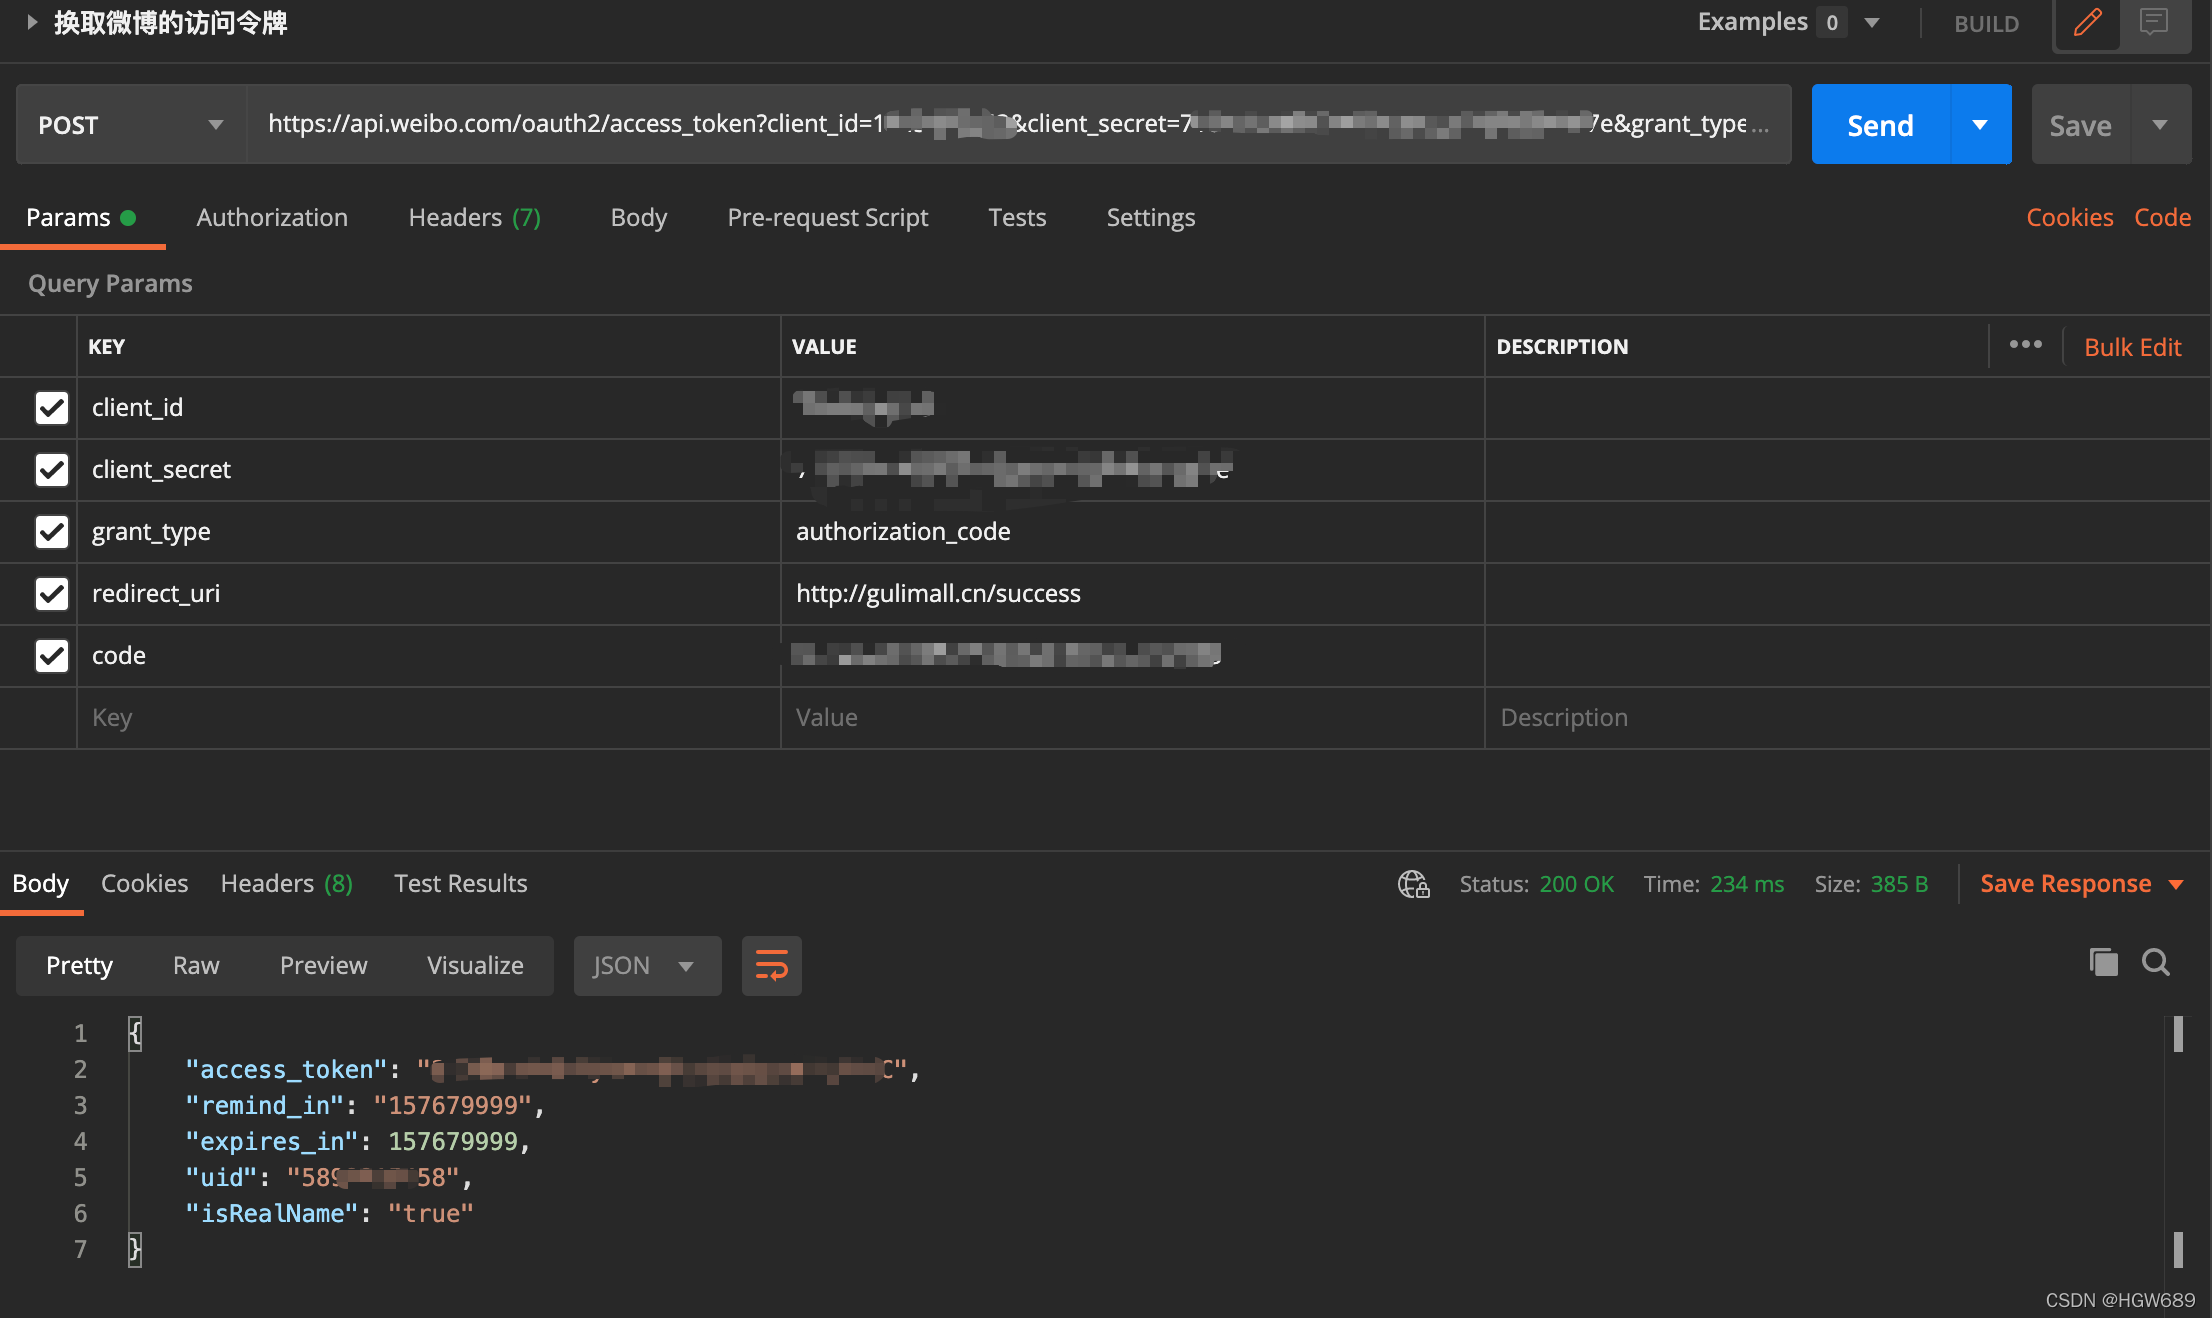Uncheck the client_id parameter checkbox
The image size is (2212, 1318).
point(51,407)
